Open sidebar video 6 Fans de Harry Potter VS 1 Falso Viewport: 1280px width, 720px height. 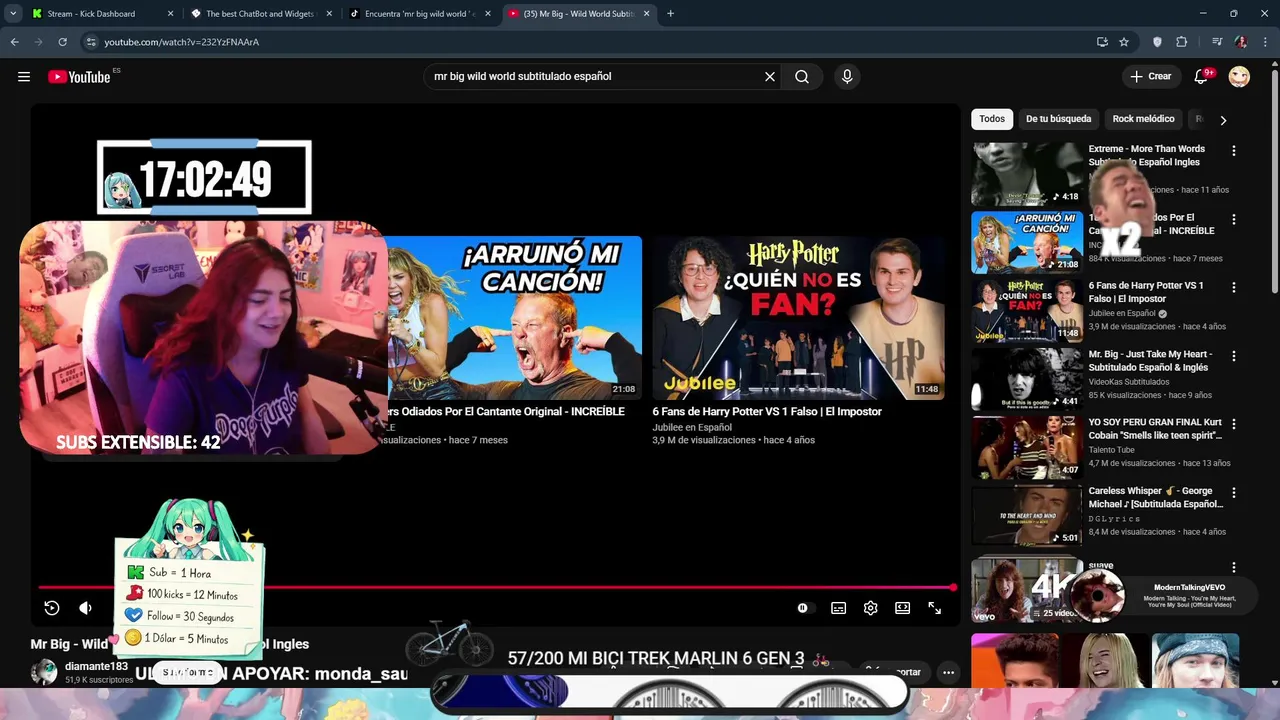click(1146, 292)
